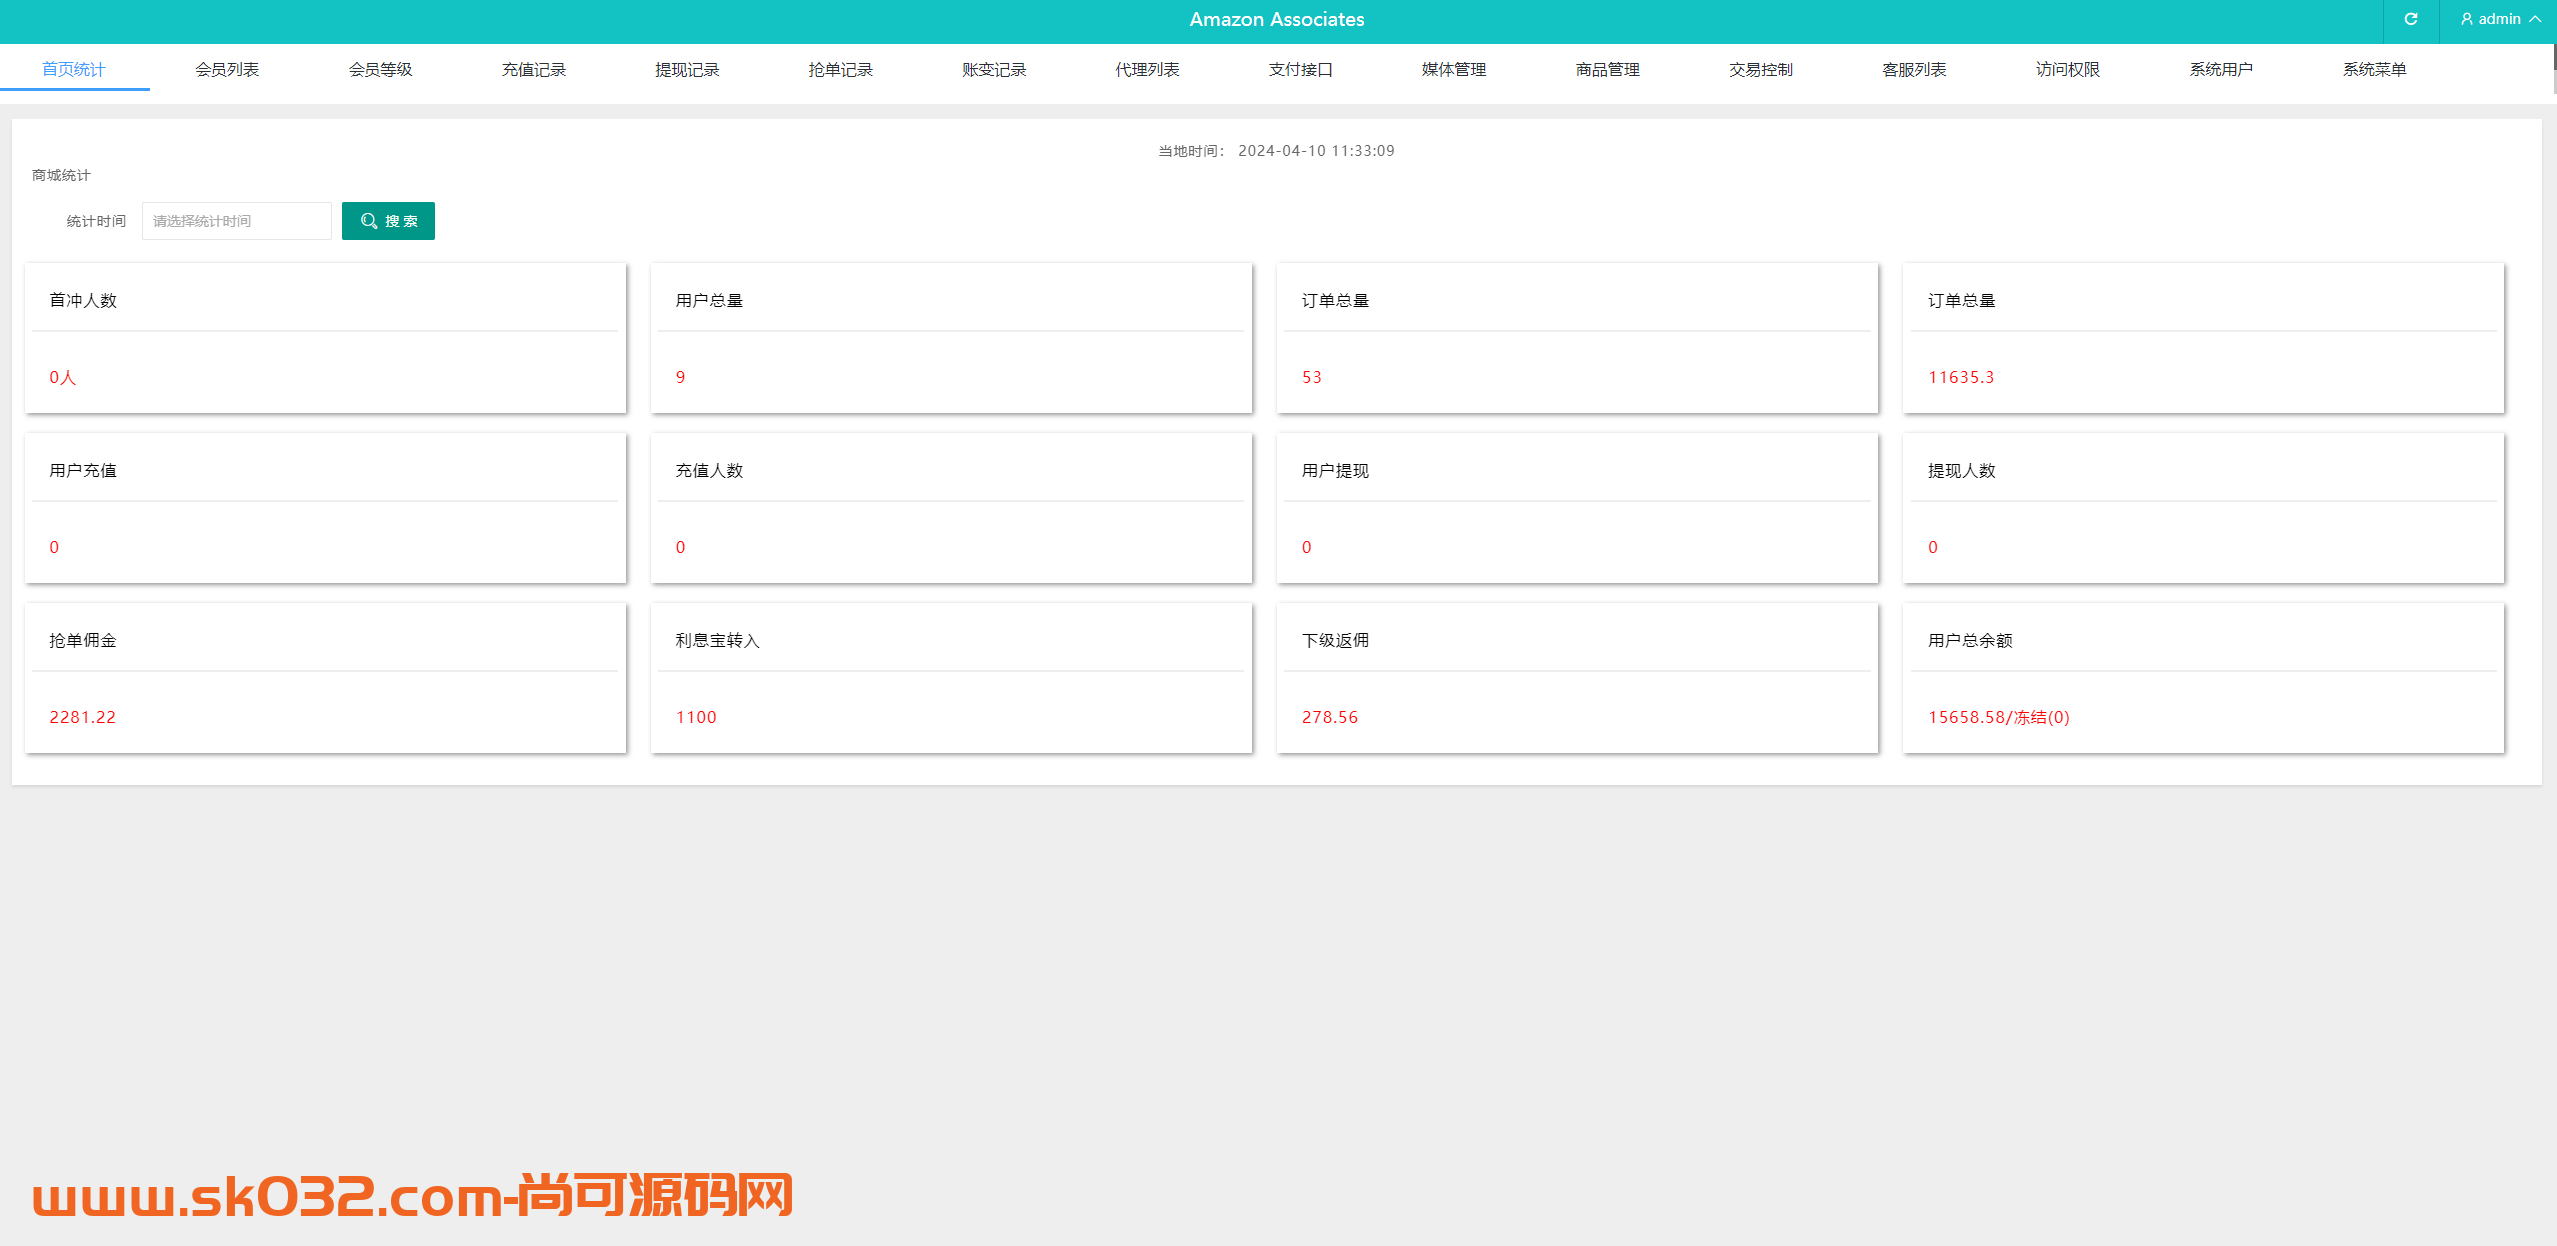Click the user avatar icon beside admin

[2466, 19]
